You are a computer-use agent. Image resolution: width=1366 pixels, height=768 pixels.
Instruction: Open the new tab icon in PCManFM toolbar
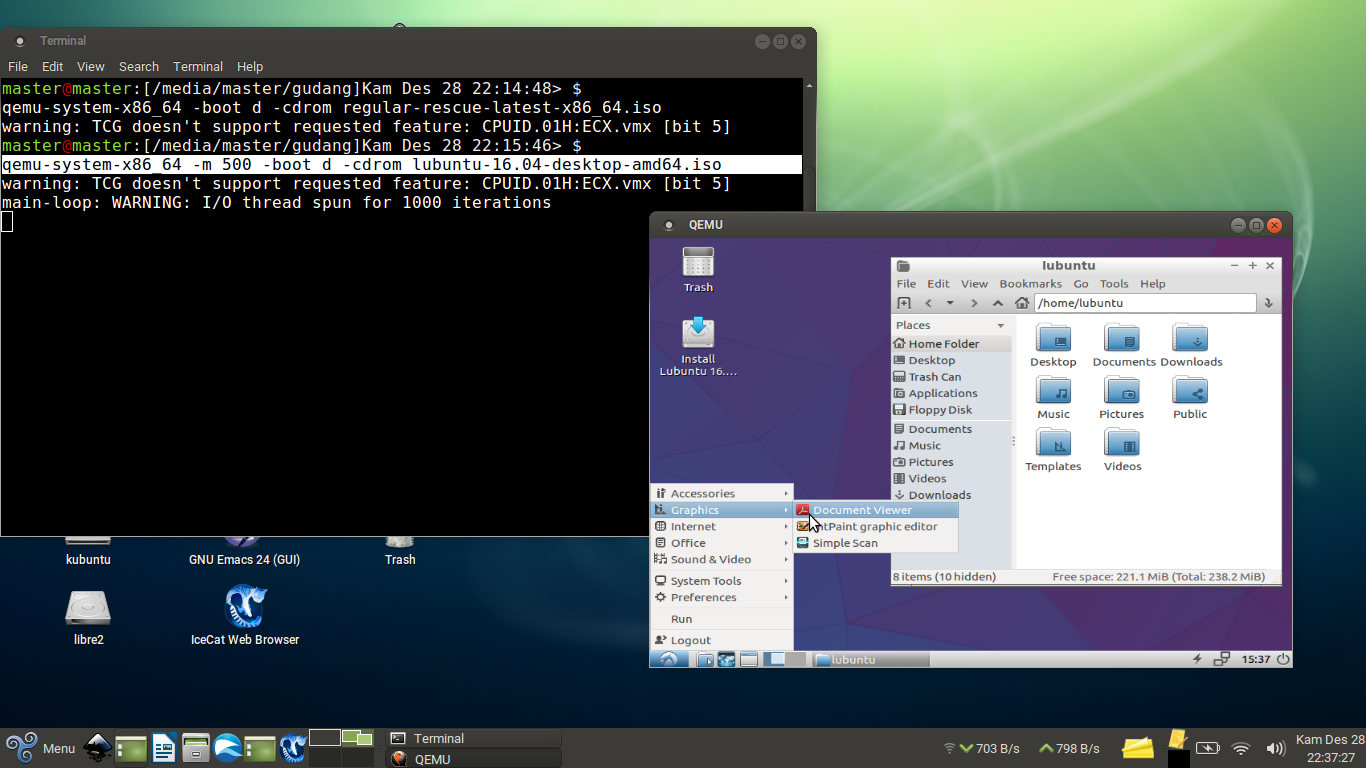point(905,302)
